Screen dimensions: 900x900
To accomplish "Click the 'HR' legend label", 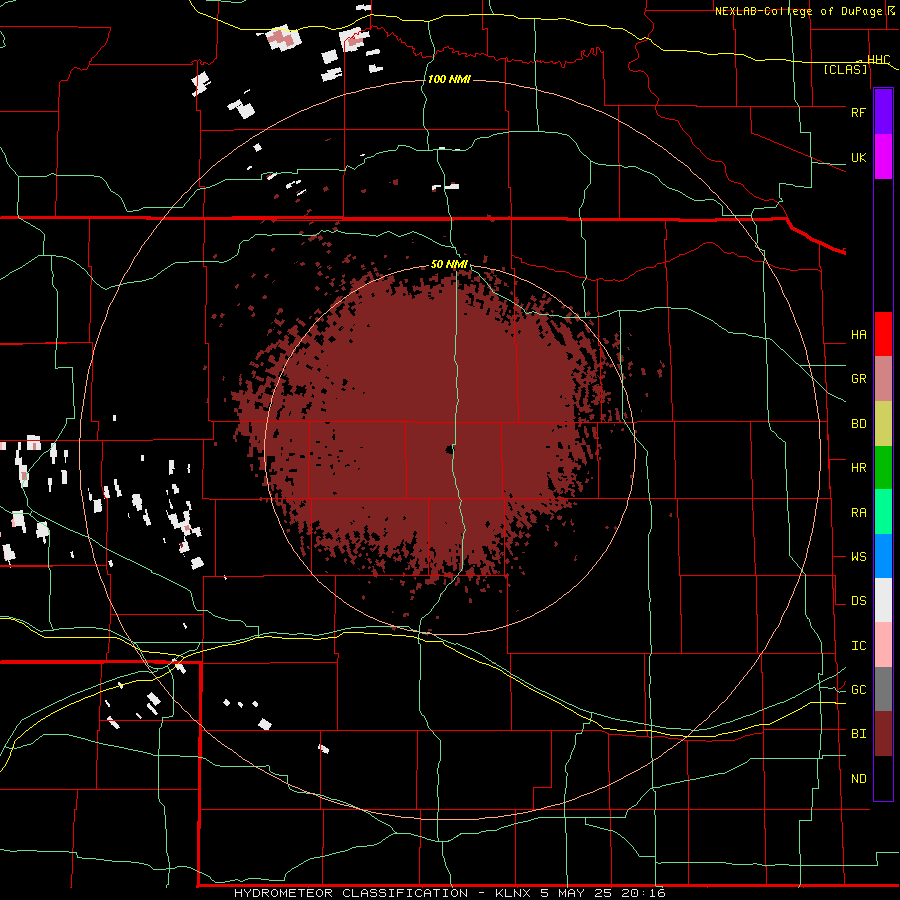I will pyautogui.click(x=858, y=468).
